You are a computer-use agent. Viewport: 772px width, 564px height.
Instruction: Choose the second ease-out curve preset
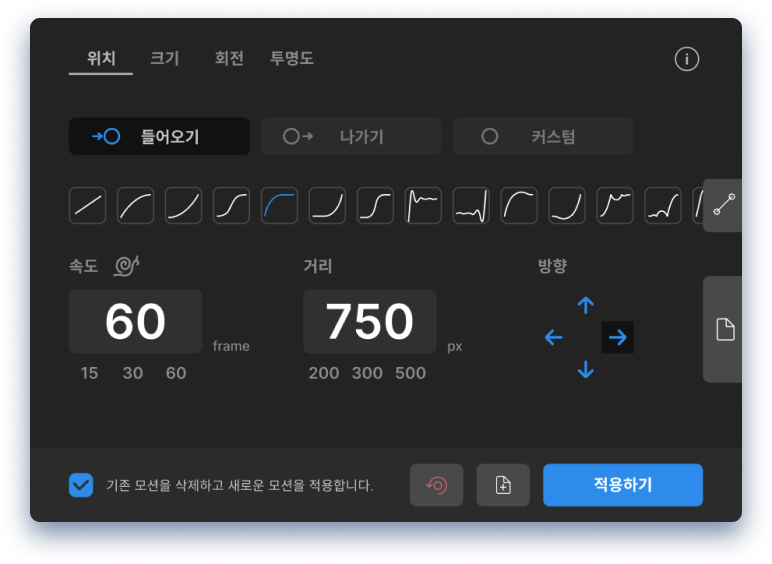coord(135,205)
